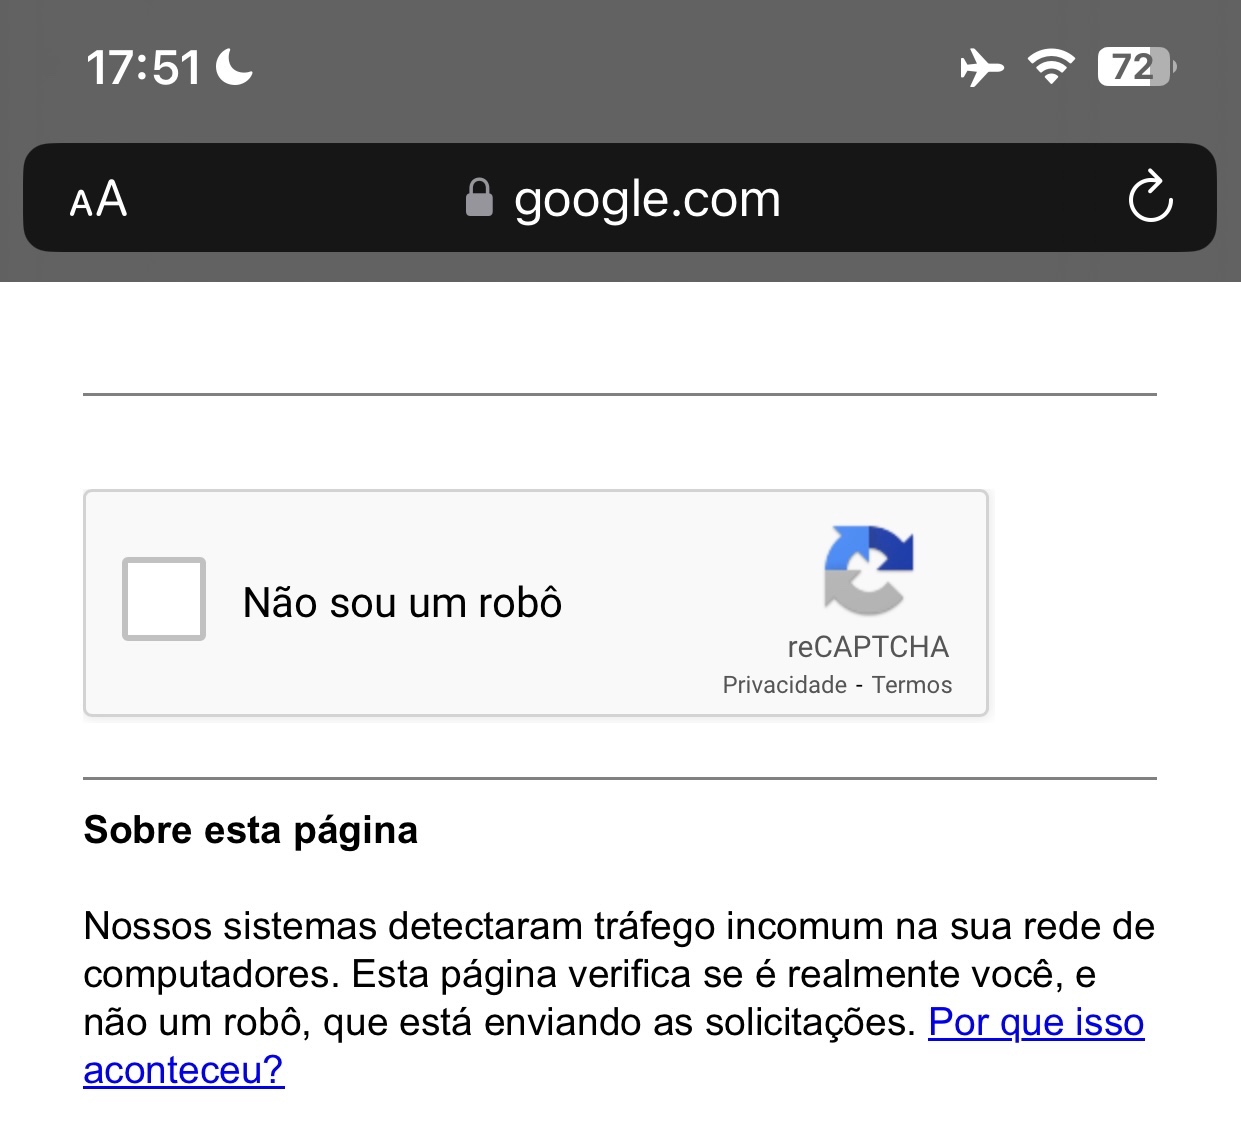Tap the battery indicator showing 72
The image size is (1241, 1148).
click(x=1135, y=67)
